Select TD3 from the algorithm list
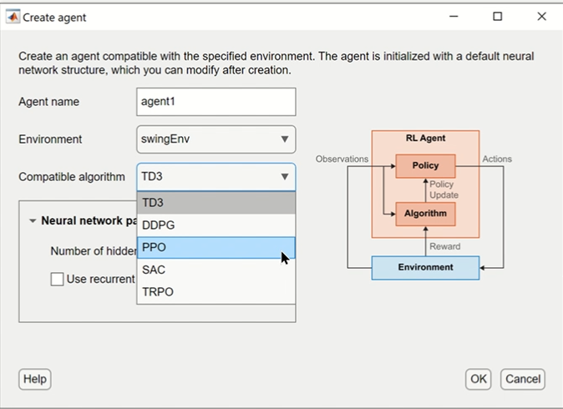The width and height of the screenshot is (563, 409). [216, 203]
